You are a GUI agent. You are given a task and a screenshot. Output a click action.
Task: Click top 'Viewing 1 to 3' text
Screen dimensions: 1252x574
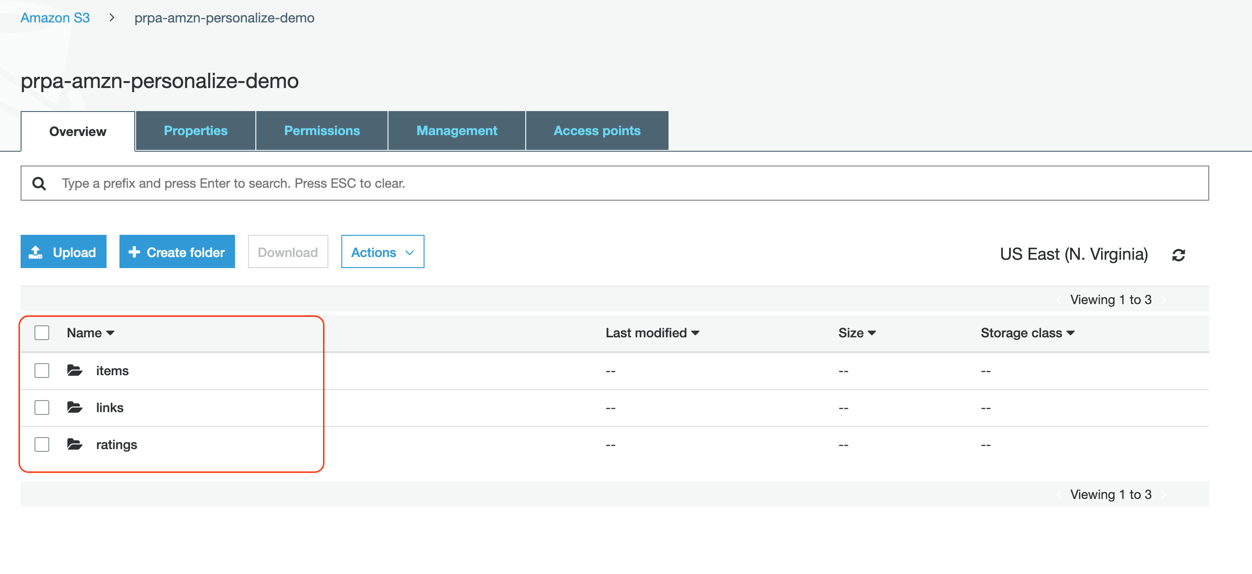coord(1111,299)
